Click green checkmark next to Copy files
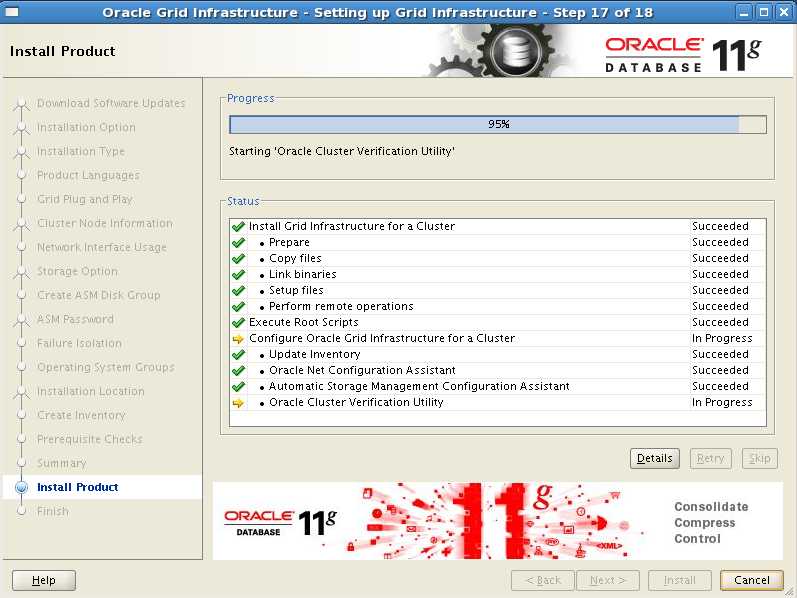Screen dimensions: 797x598 [x=238, y=258]
